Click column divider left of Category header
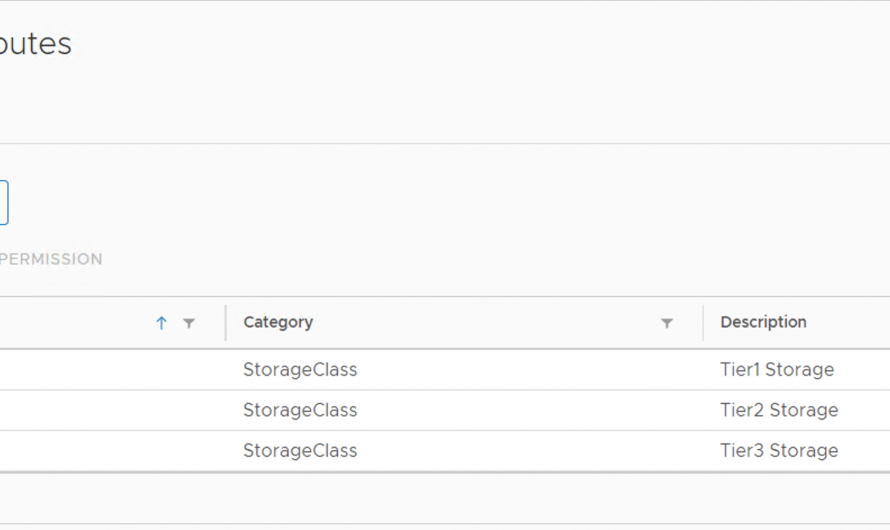 pyautogui.click(x=226, y=323)
